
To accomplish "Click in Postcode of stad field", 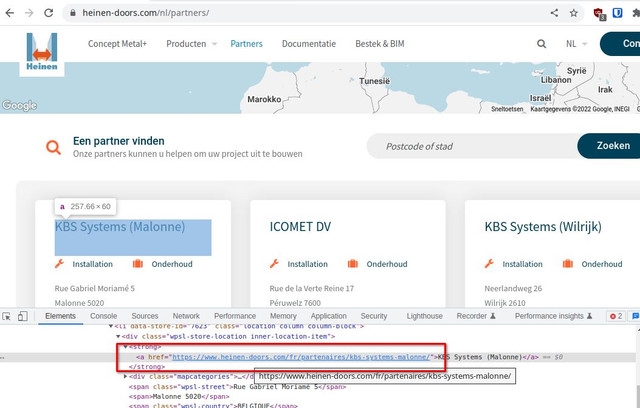I will pyautogui.click(x=472, y=146).
